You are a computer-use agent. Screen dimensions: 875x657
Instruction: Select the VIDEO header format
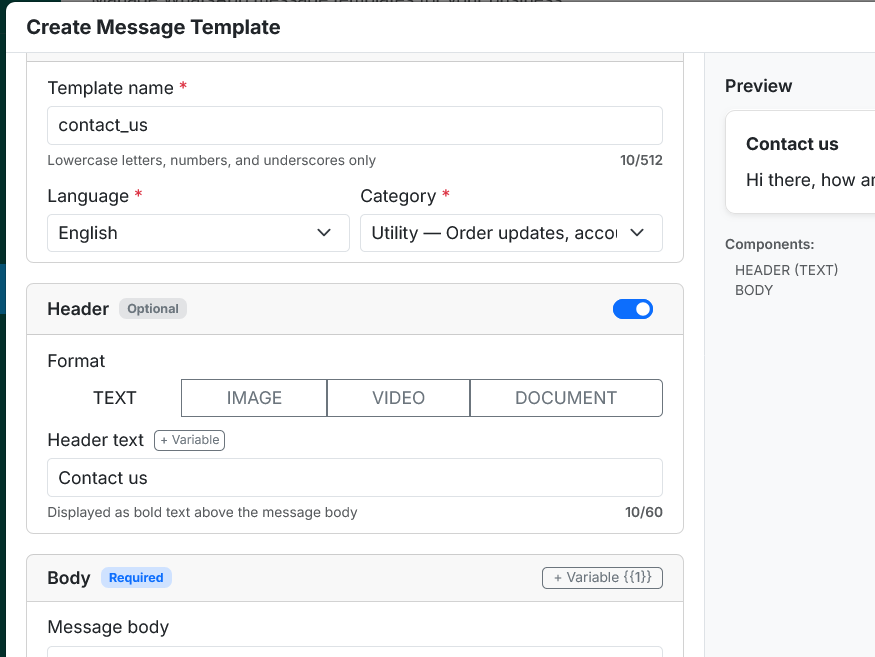click(x=397, y=397)
